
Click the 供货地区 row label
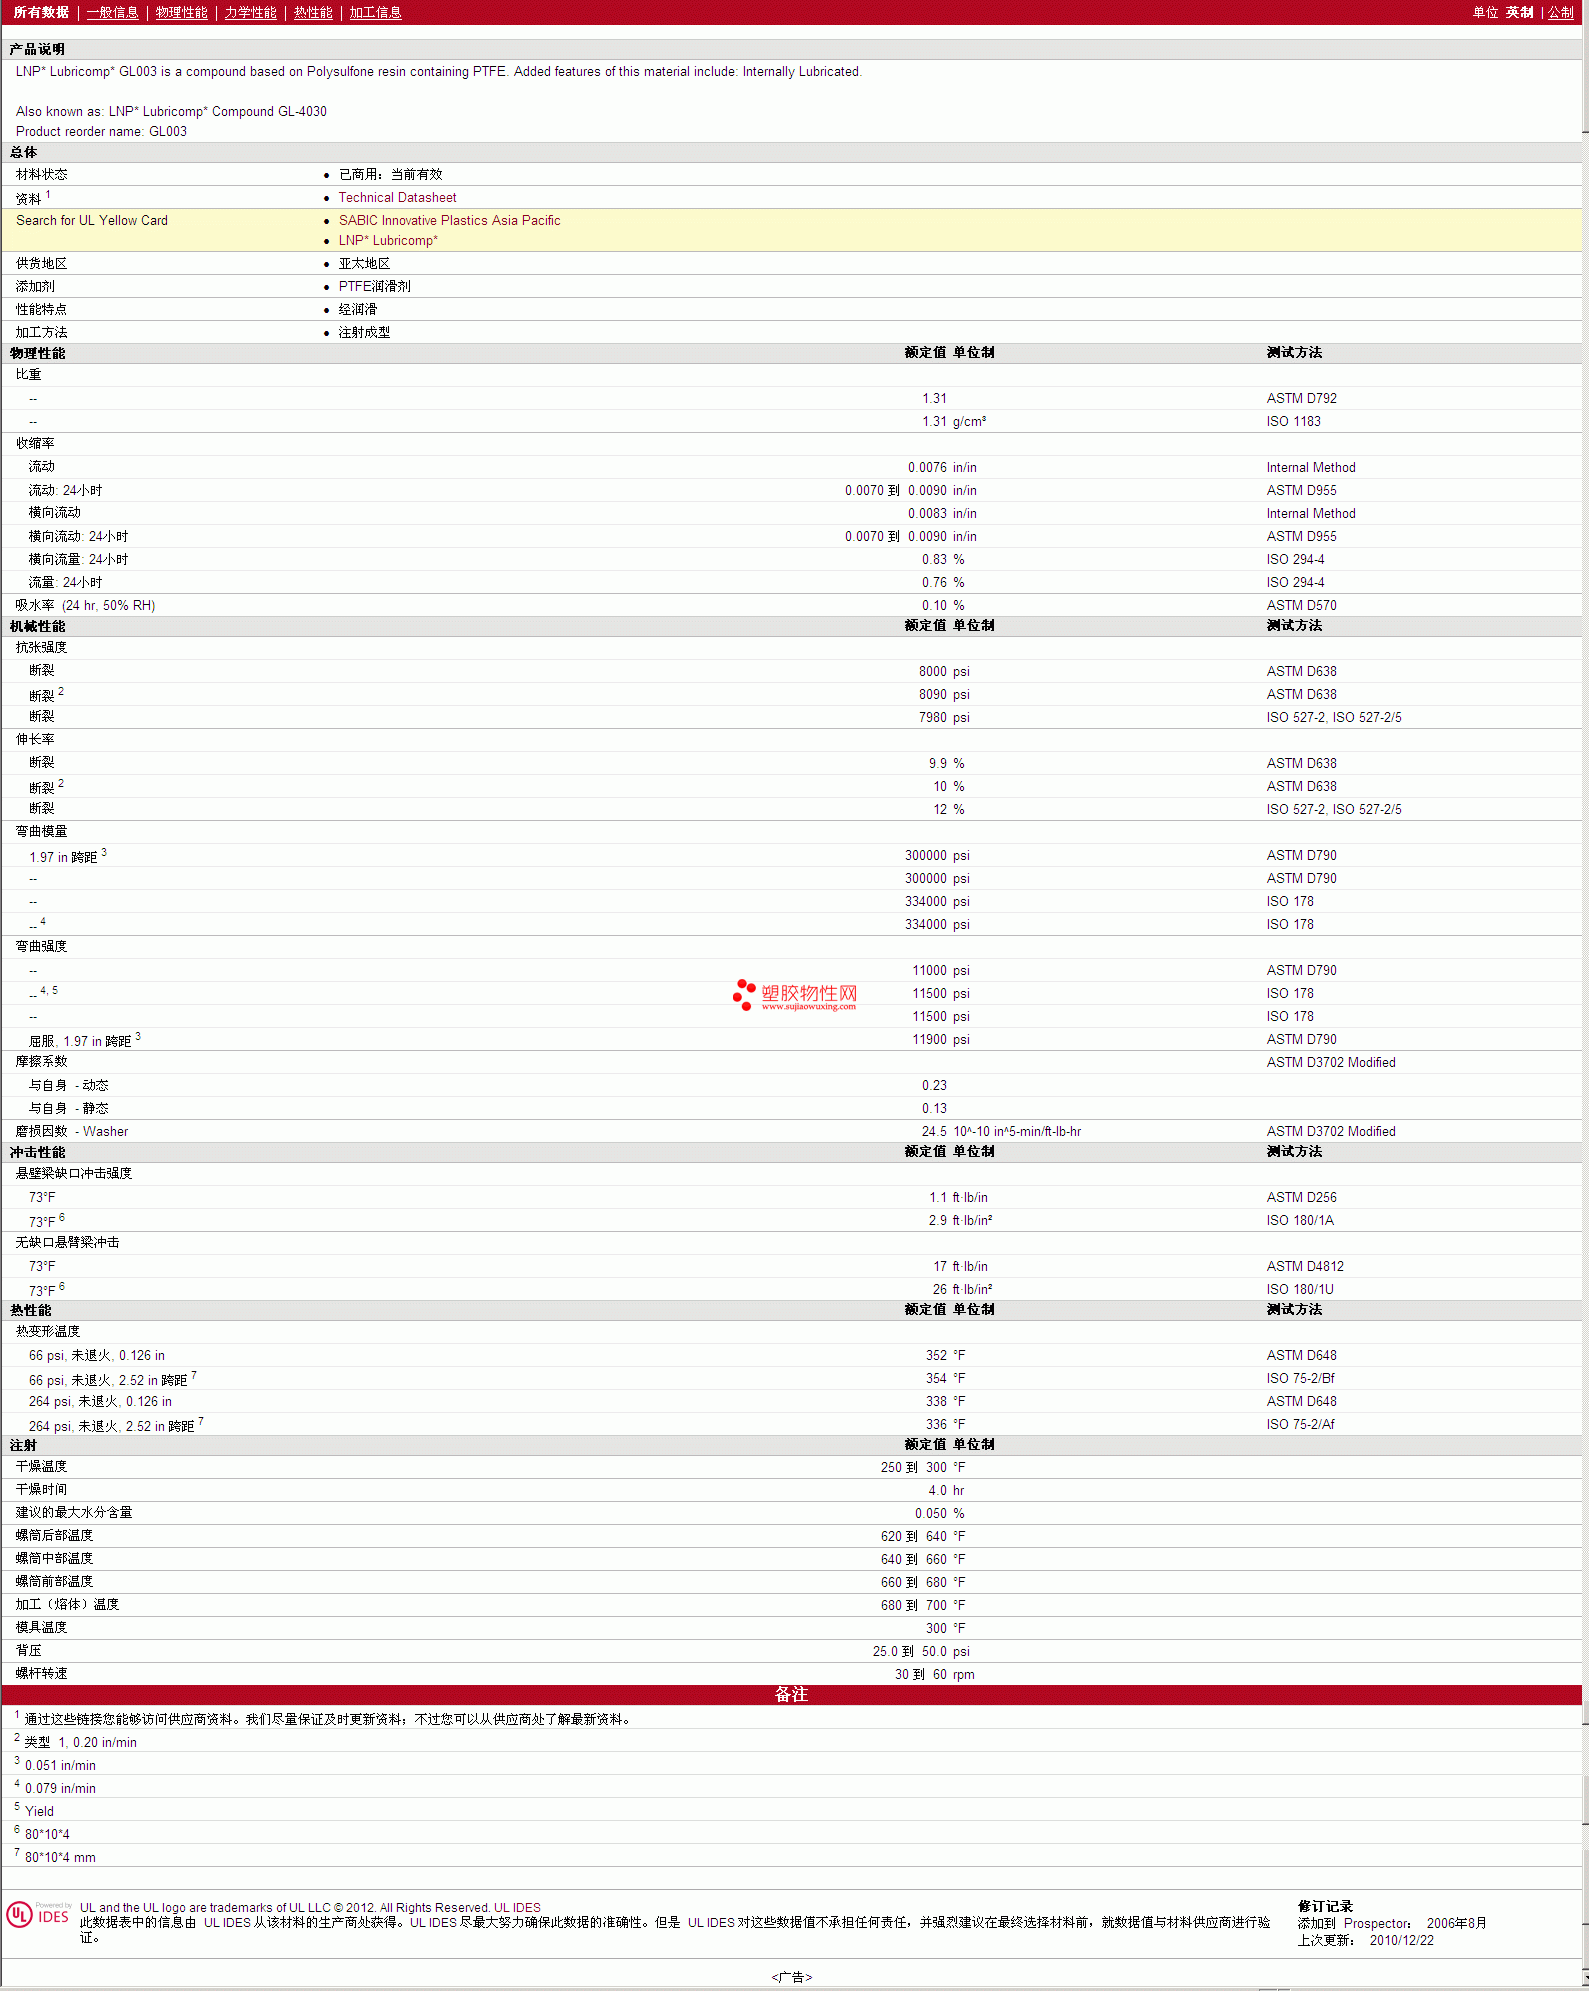tap(41, 263)
